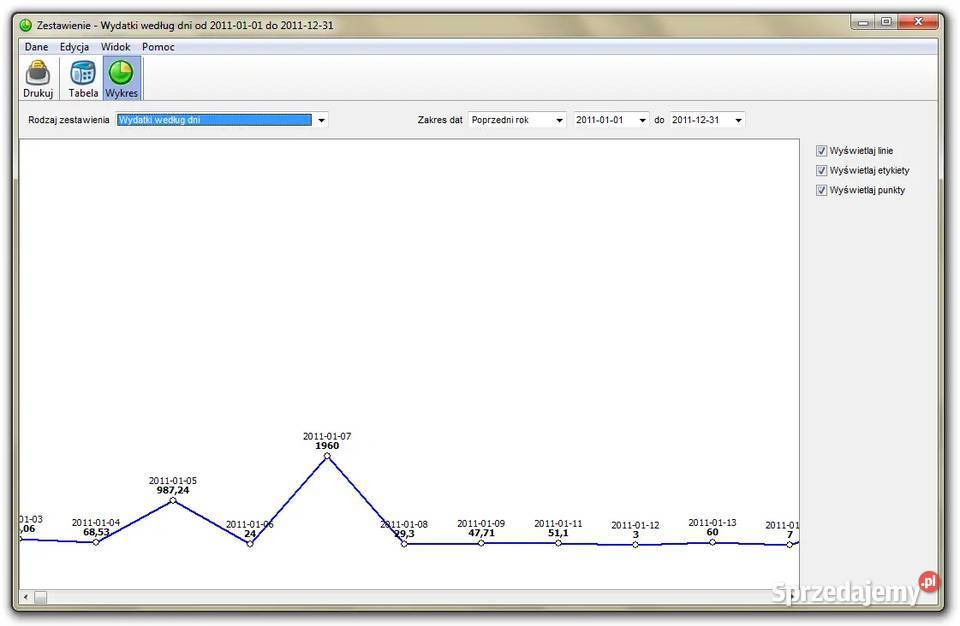Click the horizontal scrollbar thumb under the chart
This screenshot has width=960, height=626.
(41, 597)
